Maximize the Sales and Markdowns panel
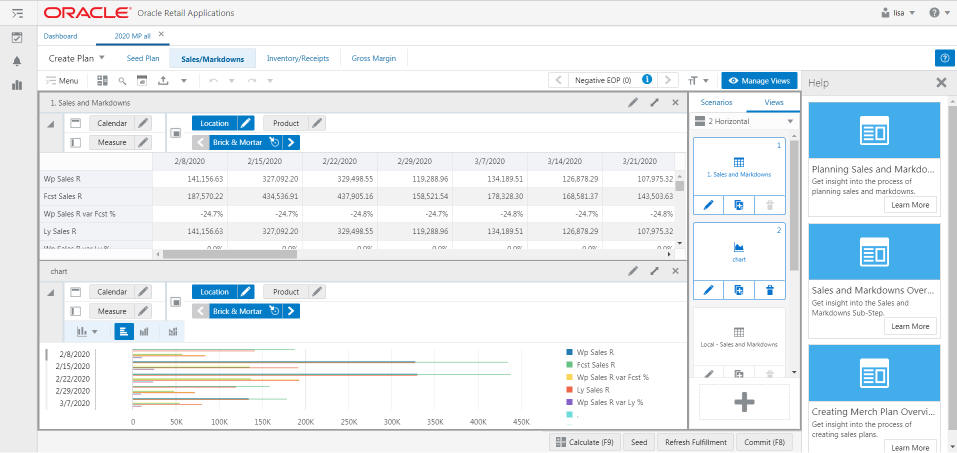 point(654,102)
